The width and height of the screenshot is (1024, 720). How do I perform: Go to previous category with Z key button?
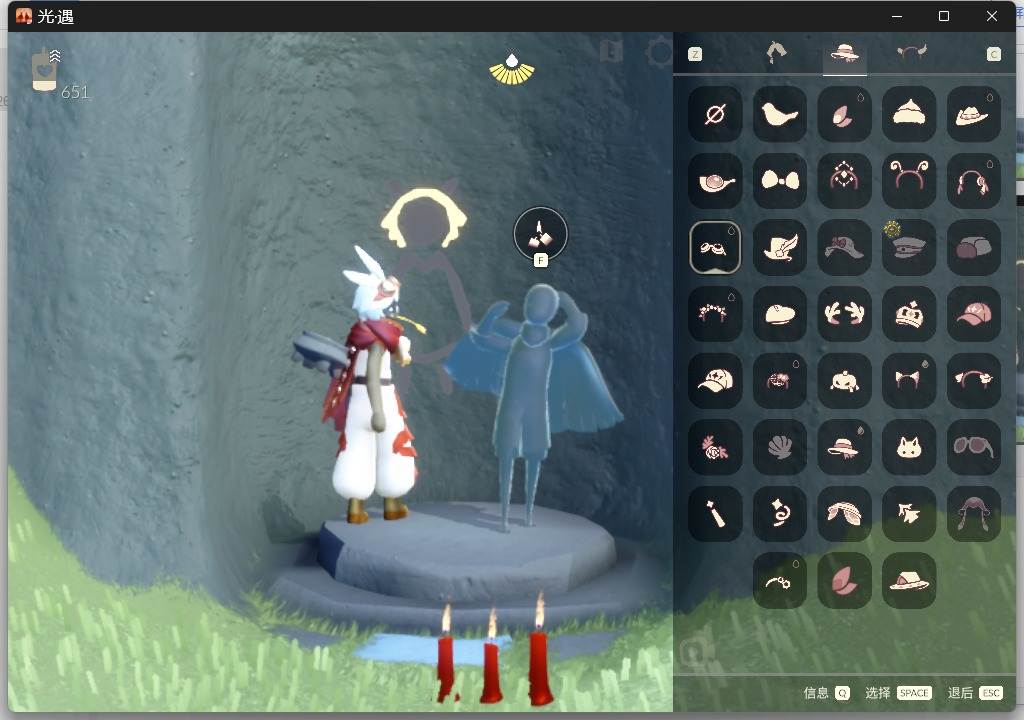tap(696, 54)
